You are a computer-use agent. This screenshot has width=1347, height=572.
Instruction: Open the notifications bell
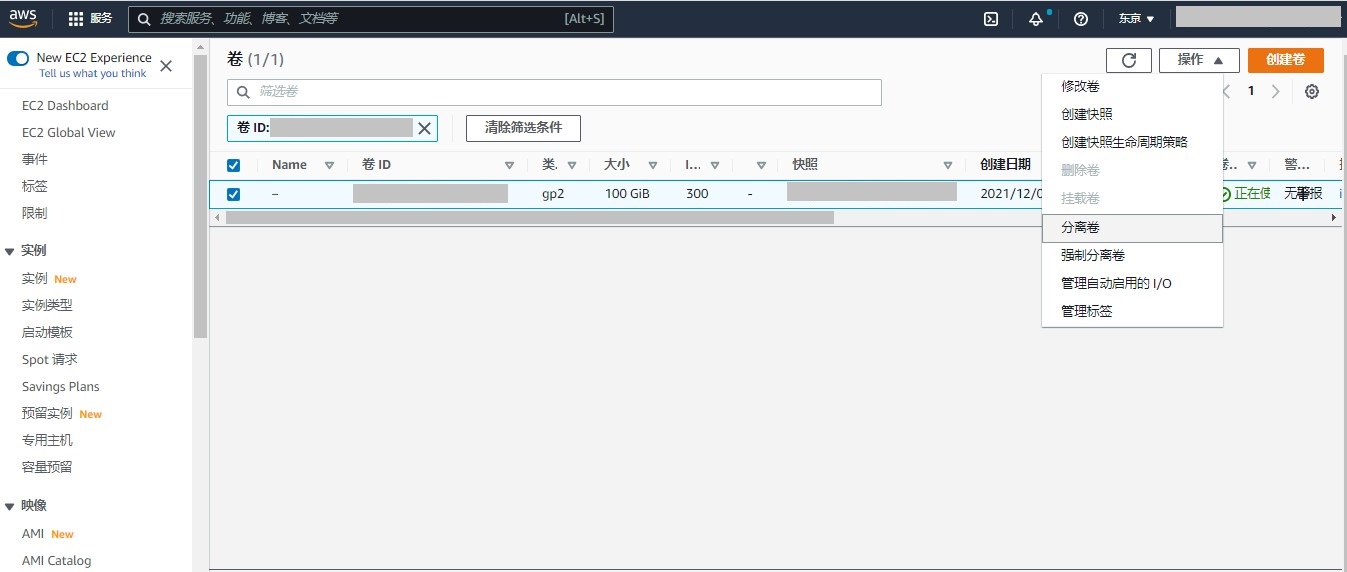click(x=1035, y=18)
